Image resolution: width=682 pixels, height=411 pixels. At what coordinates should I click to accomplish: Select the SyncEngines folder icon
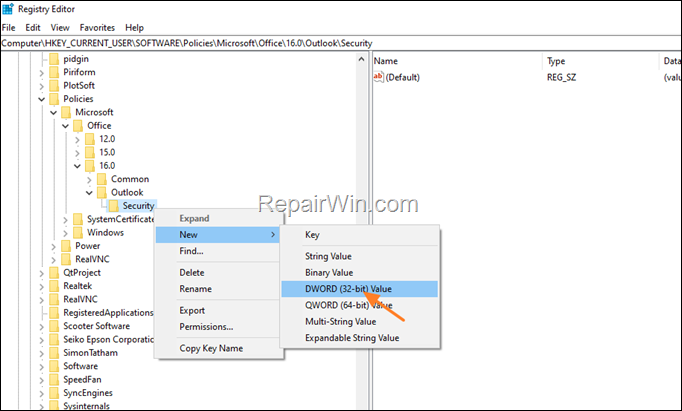click(54, 393)
